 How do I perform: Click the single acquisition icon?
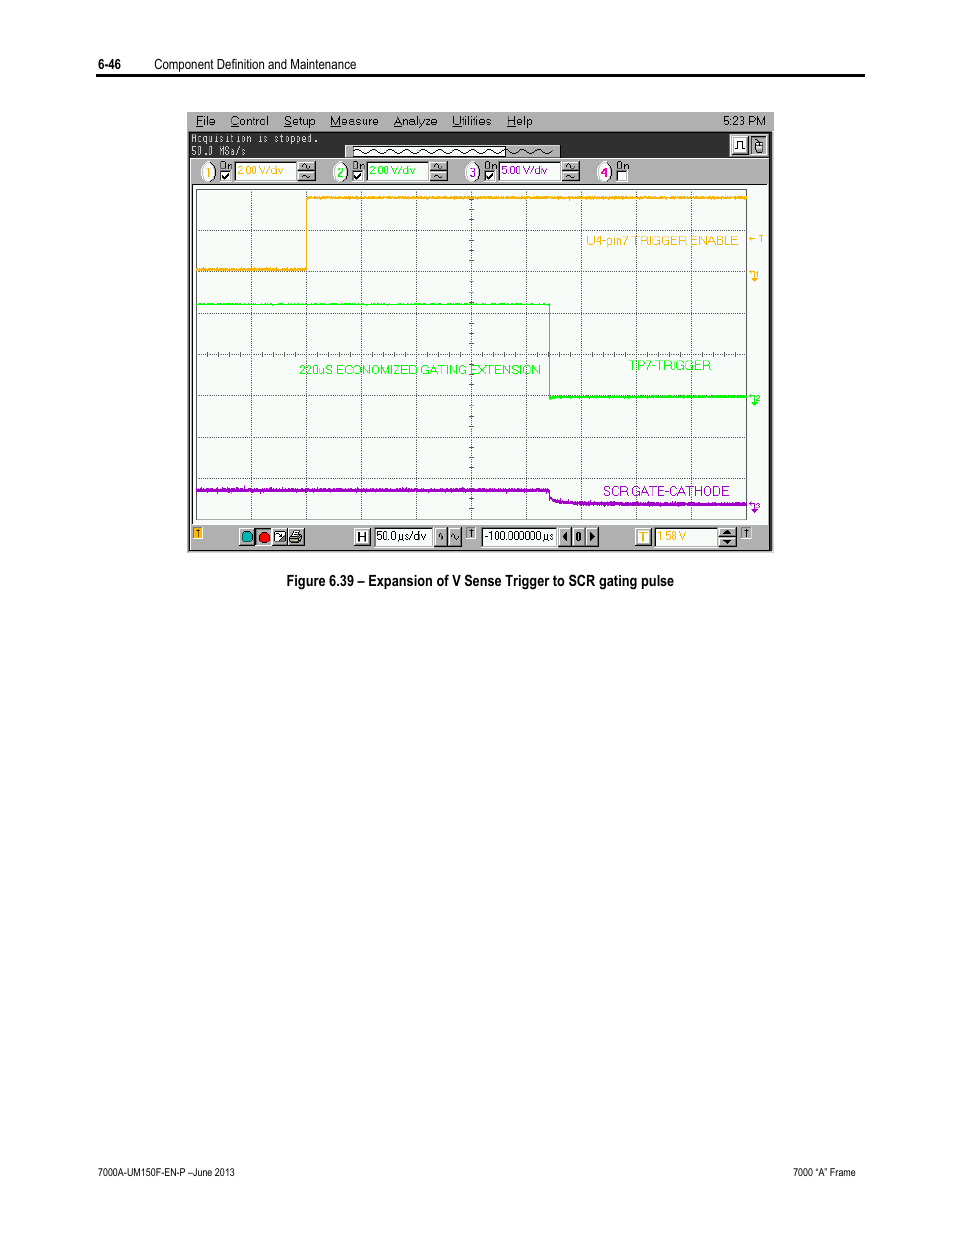(x=280, y=537)
